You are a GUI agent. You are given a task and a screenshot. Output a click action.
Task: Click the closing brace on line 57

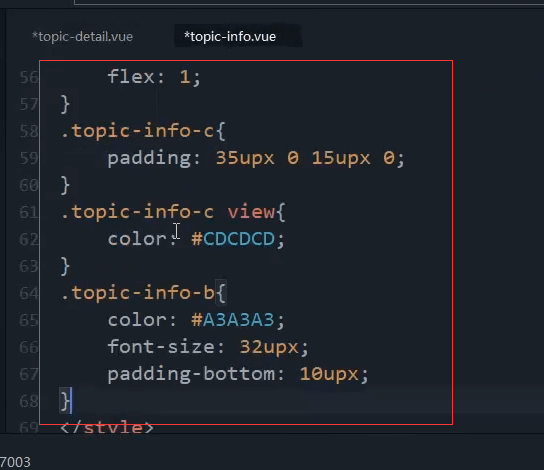[x=65, y=104]
